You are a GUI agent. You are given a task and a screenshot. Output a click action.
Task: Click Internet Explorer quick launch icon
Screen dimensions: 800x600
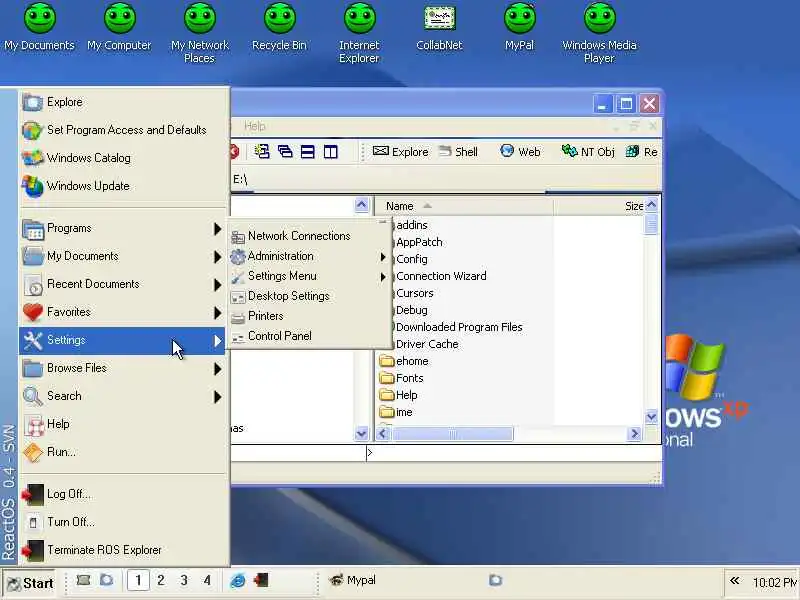pyautogui.click(x=238, y=581)
